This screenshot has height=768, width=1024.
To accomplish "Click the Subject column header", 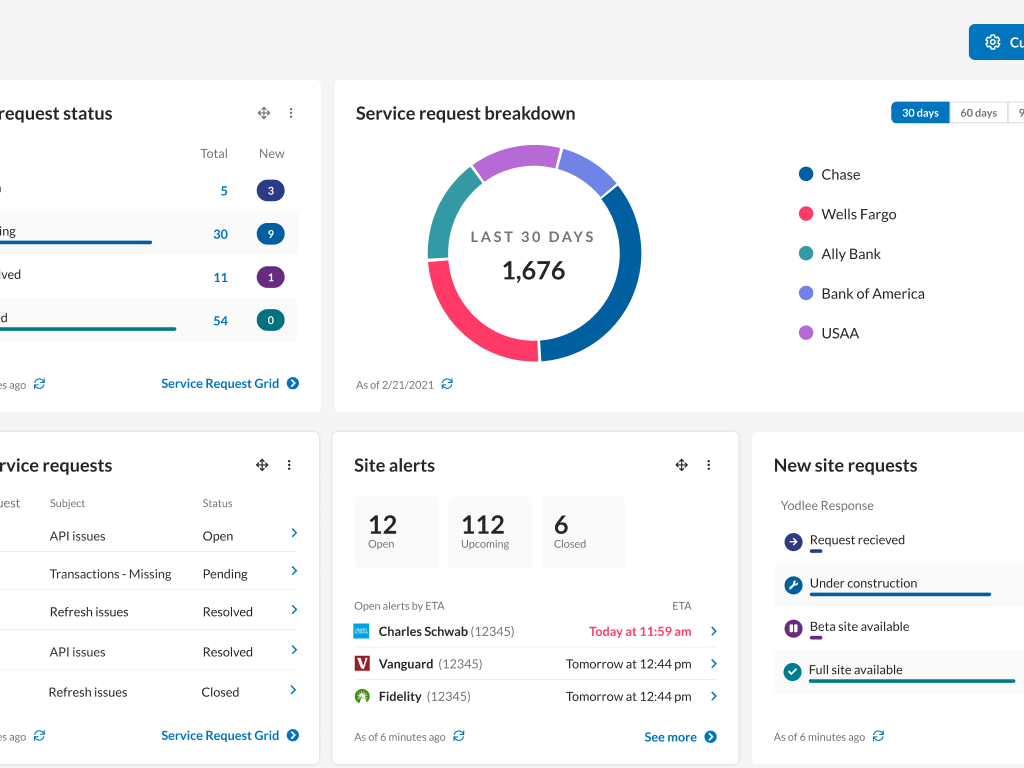I will point(67,504).
